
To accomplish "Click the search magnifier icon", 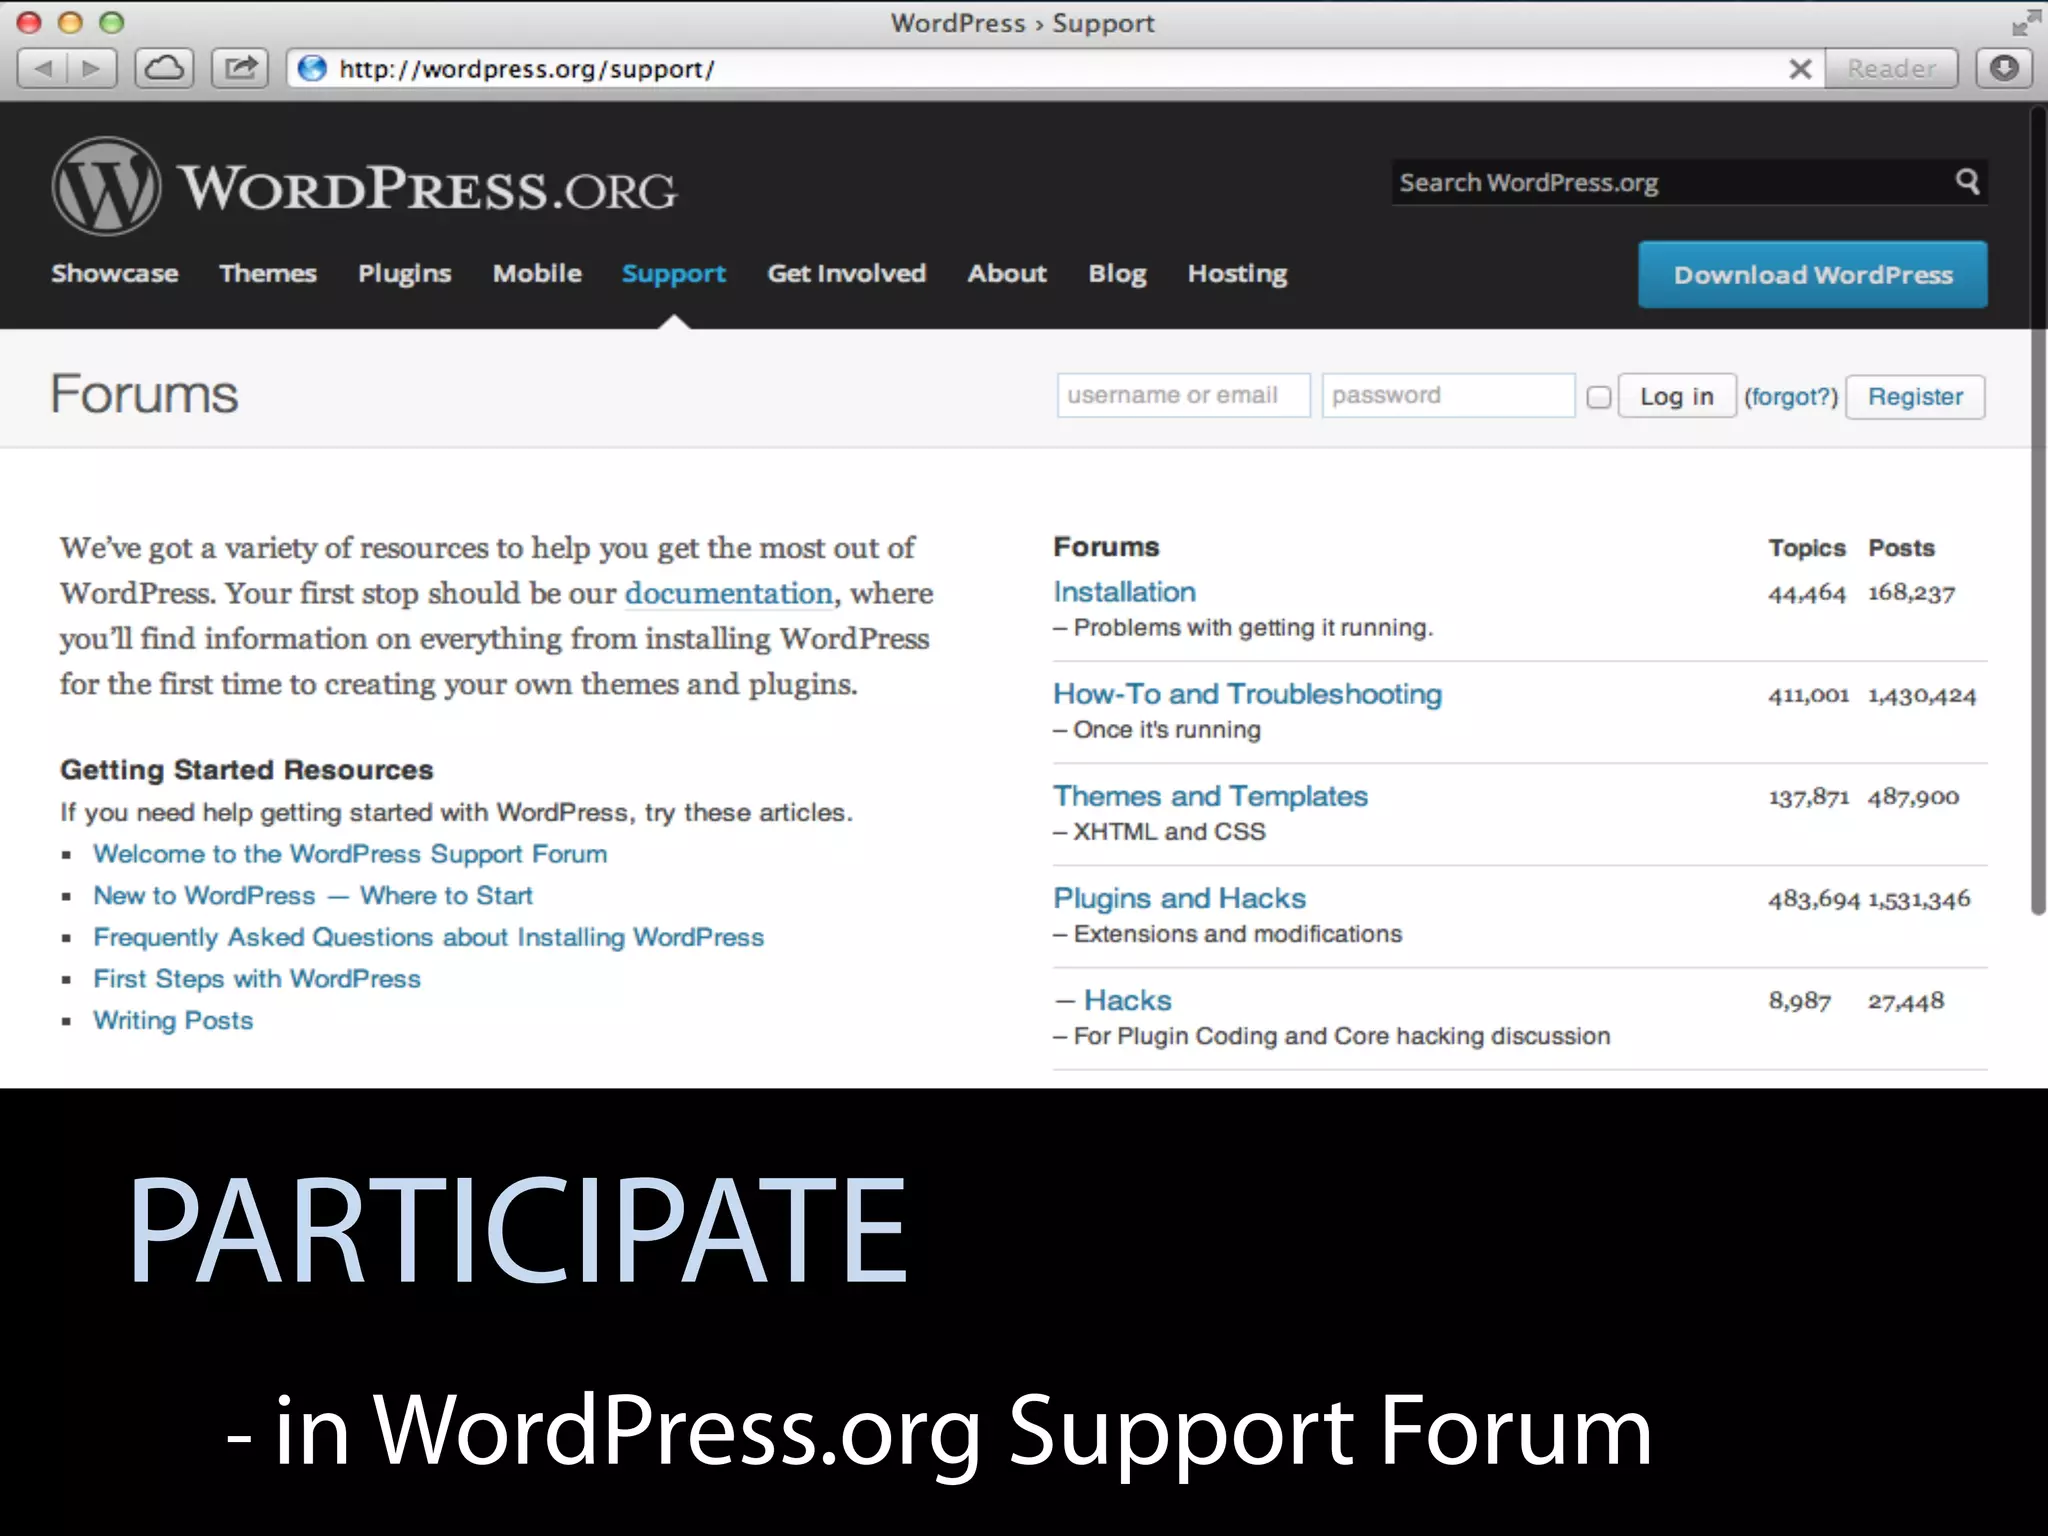I will click(x=1967, y=182).
